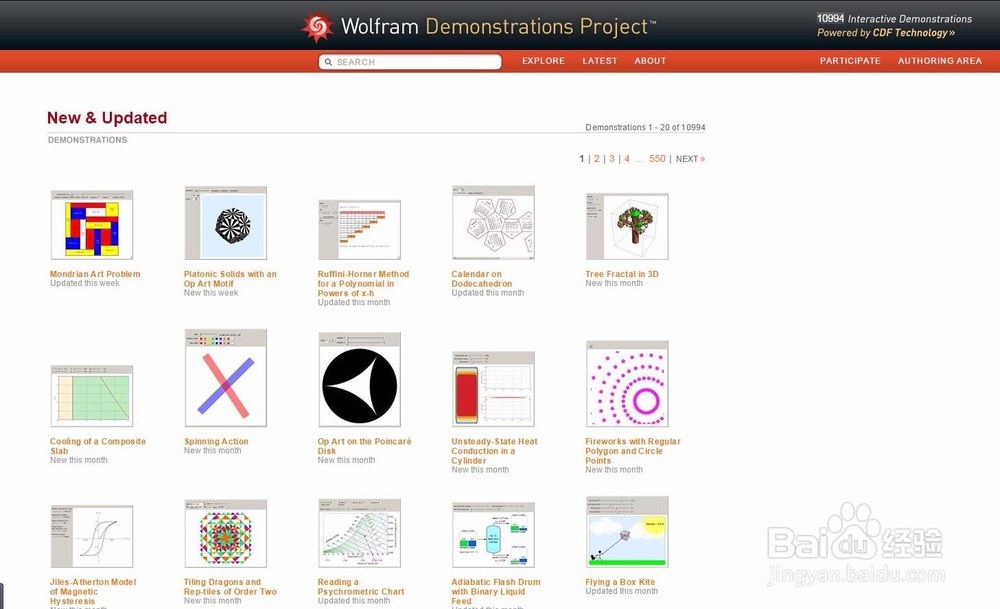Open the Spinning Action thumbnail
1000x609 pixels.
tap(226, 378)
